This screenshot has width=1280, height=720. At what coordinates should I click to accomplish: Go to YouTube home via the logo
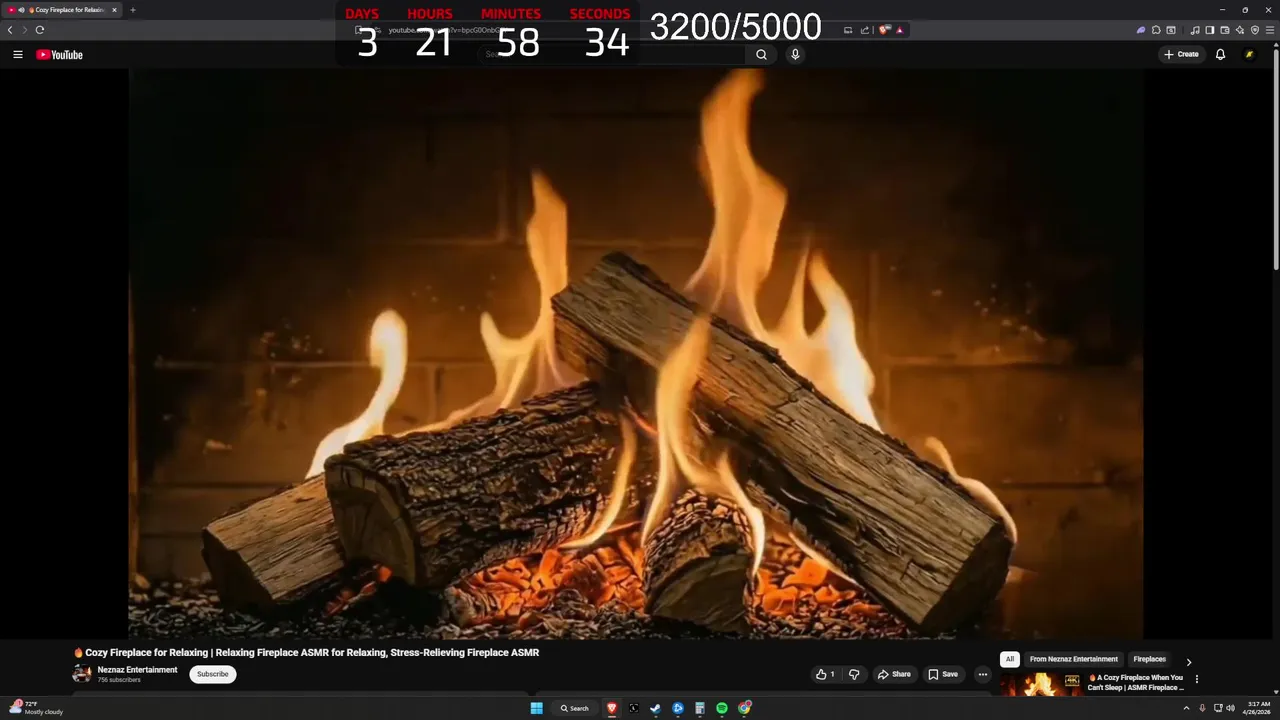coord(60,55)
